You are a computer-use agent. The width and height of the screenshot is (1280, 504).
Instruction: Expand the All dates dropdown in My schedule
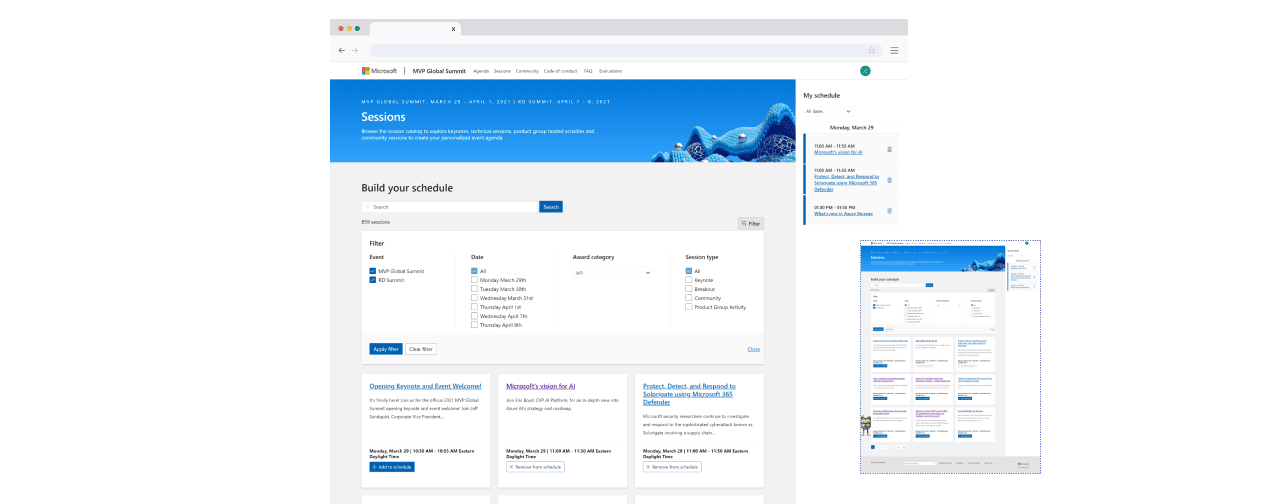828,111
